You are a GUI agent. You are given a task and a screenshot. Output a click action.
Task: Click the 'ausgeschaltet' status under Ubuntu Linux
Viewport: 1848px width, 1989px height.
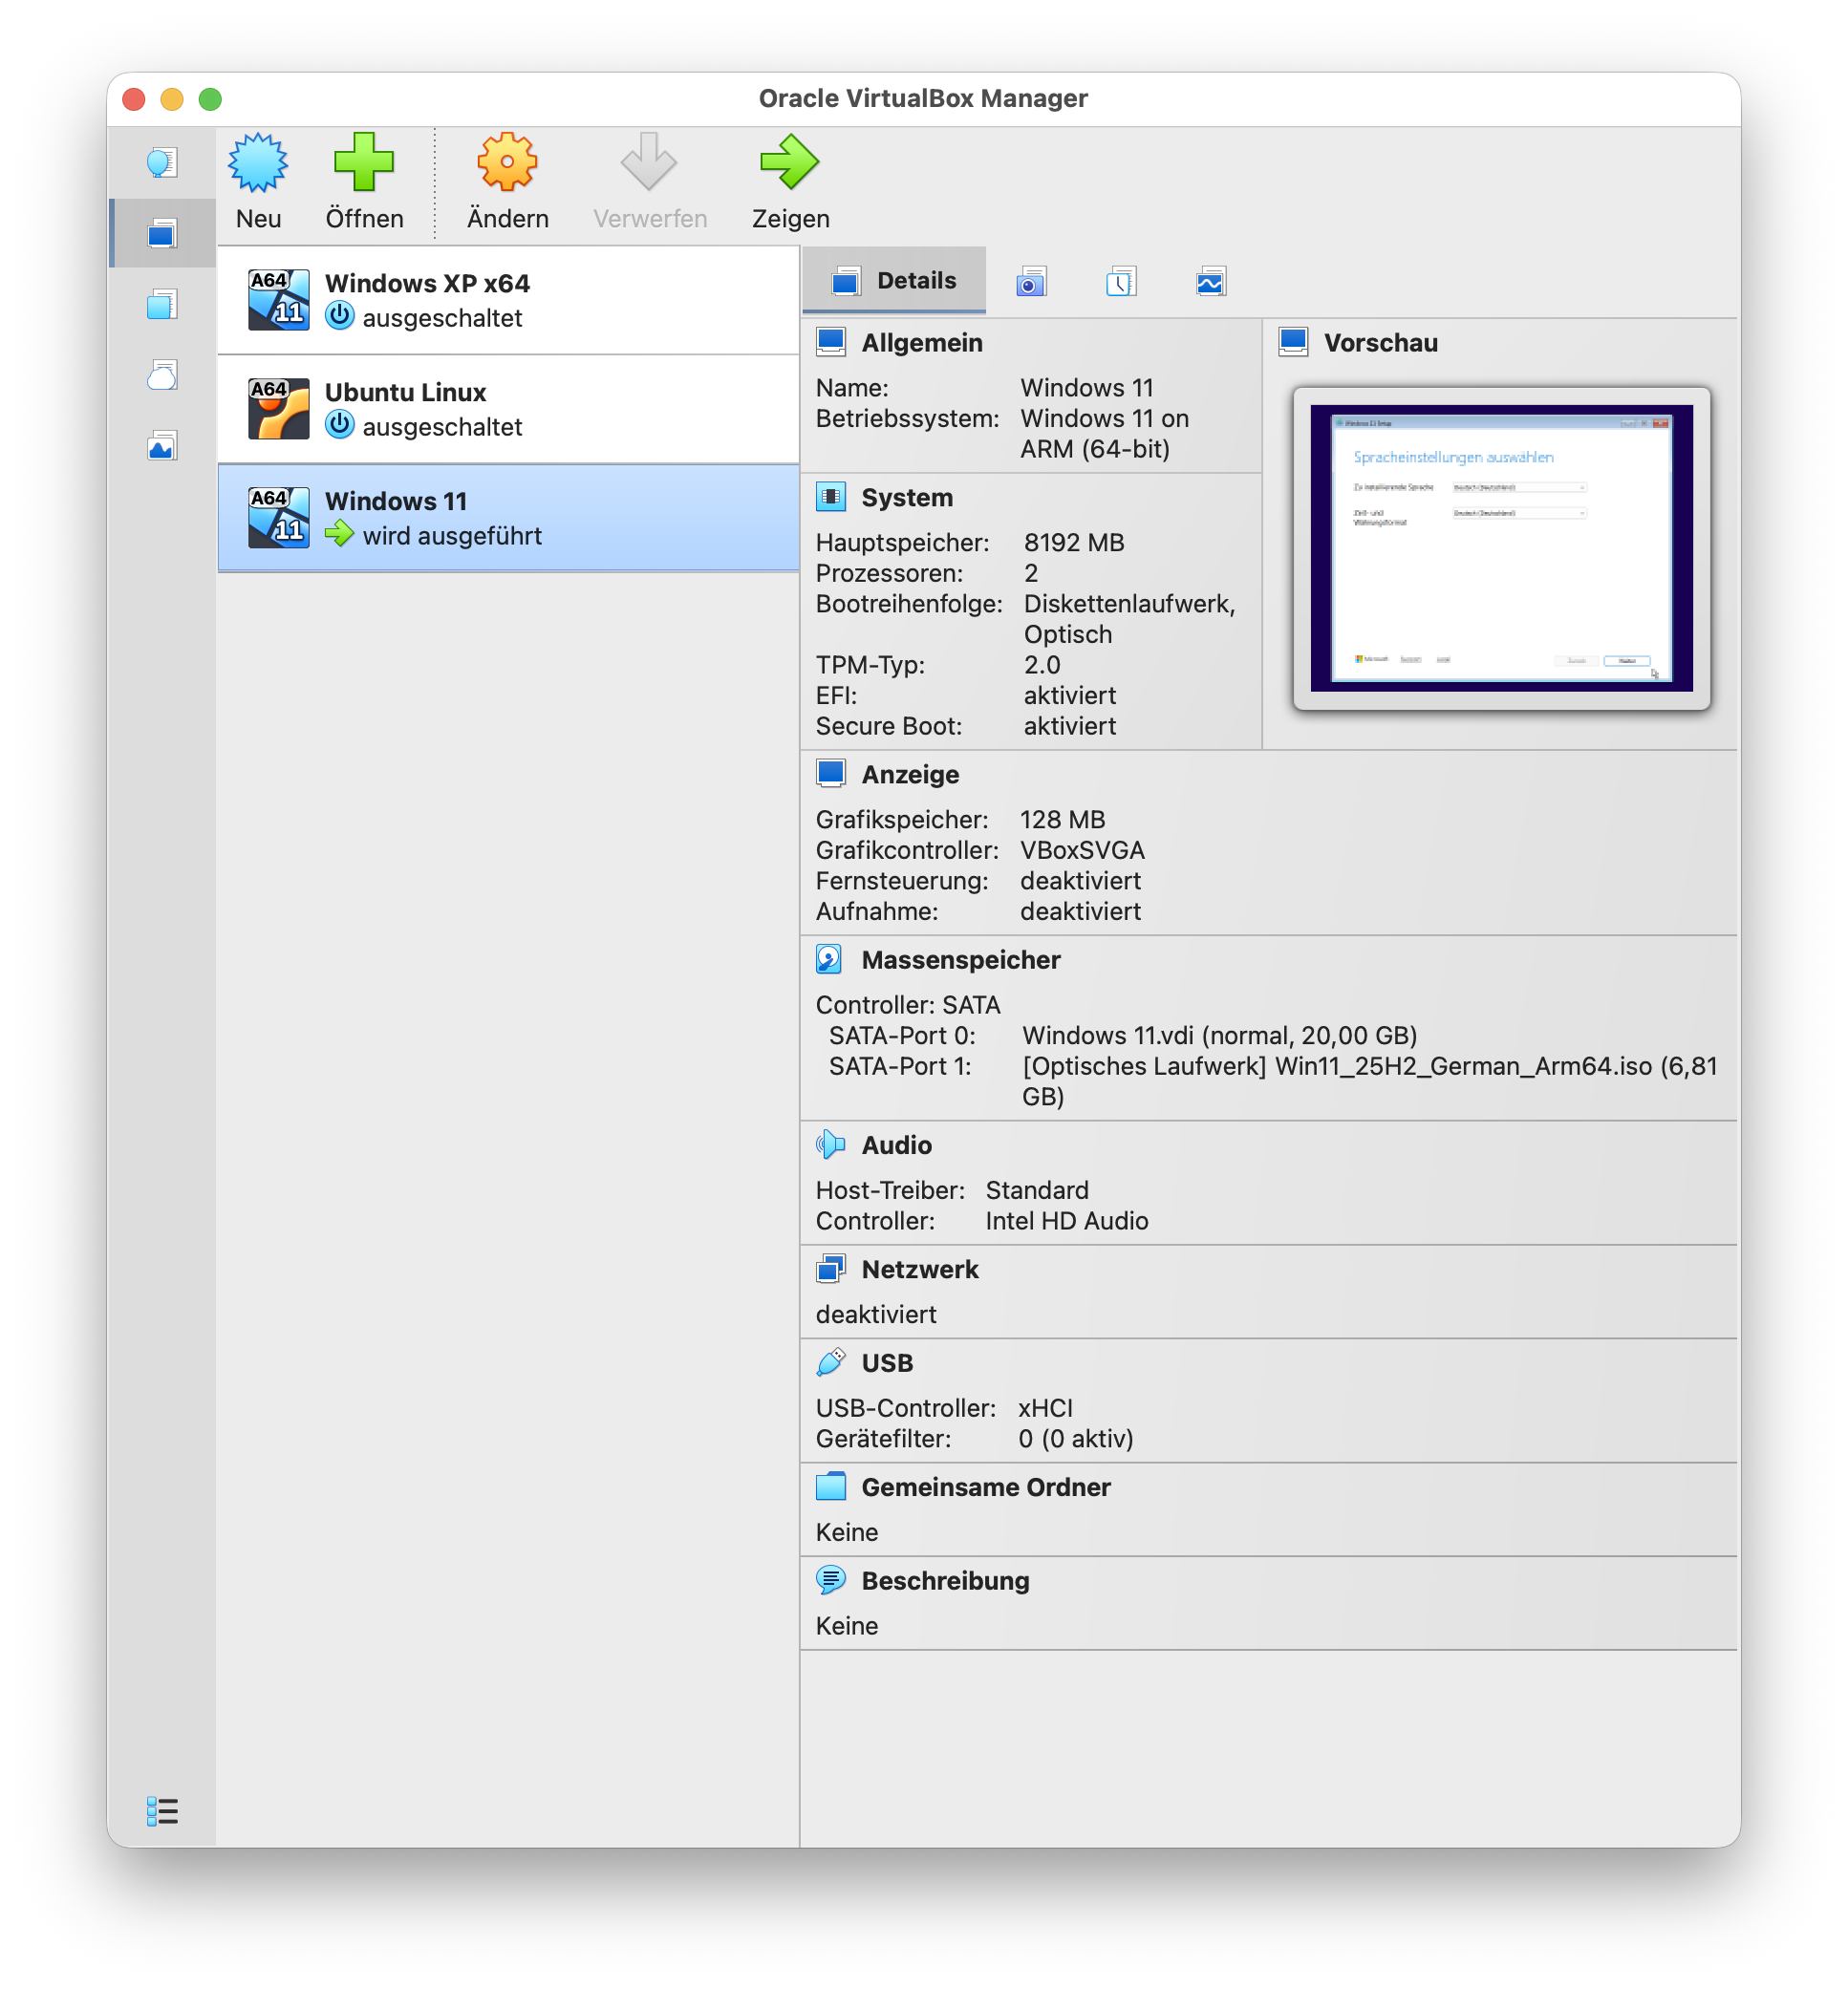tap(442, 427)
